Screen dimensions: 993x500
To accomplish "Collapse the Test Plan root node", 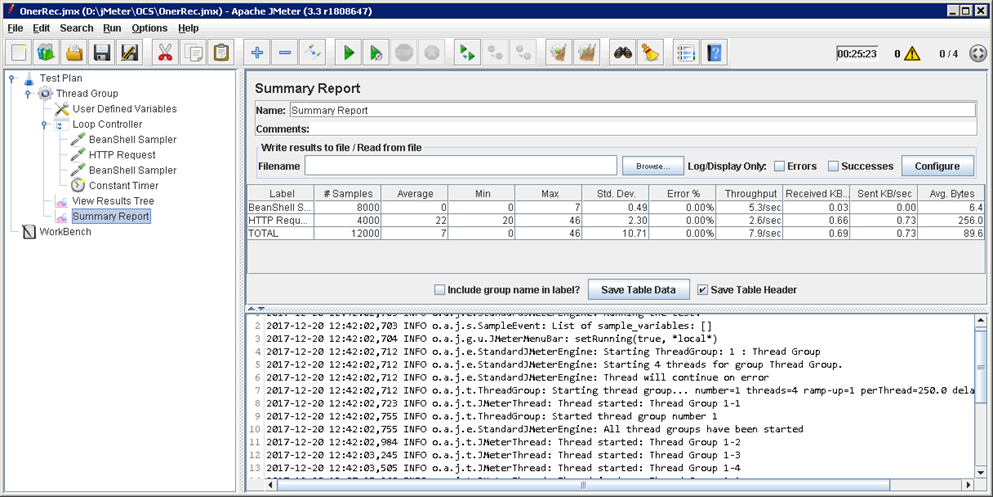I will click(11, 78).
